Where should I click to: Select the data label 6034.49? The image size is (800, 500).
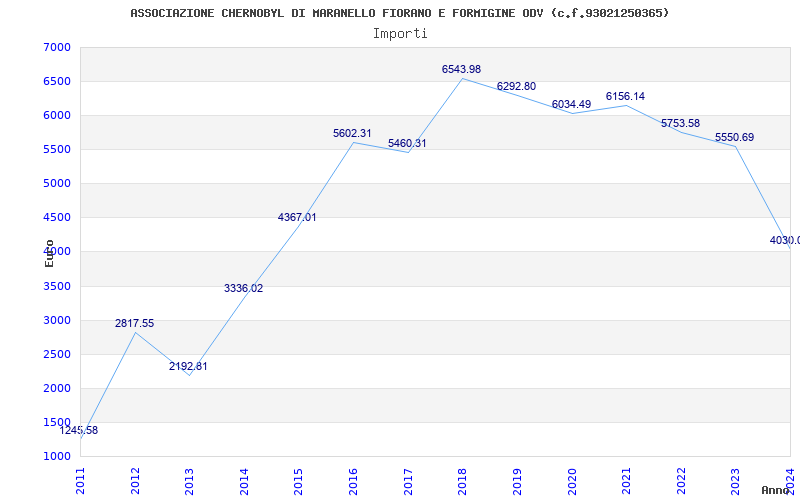[571, 104]
